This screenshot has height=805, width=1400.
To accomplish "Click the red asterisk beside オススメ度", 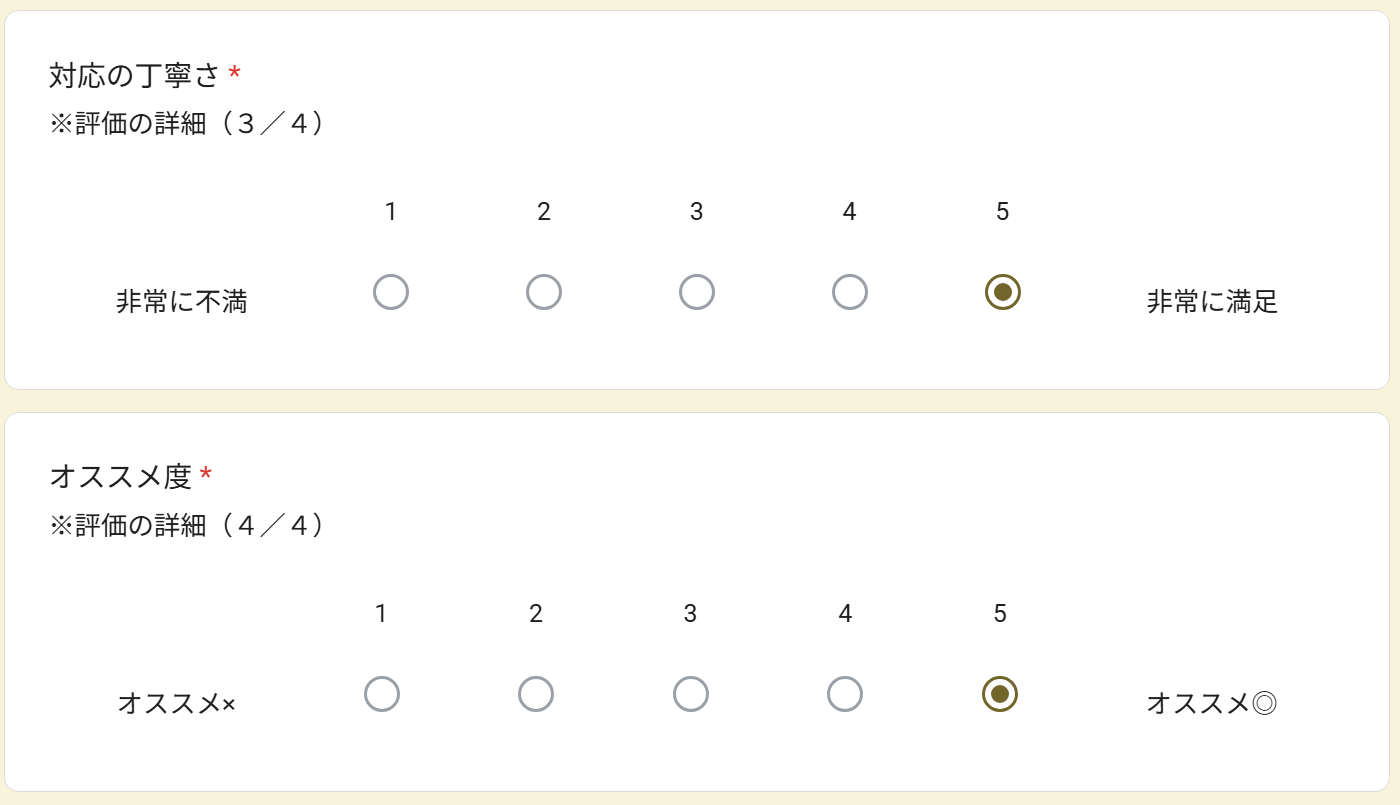I will (x=206, y=475).
